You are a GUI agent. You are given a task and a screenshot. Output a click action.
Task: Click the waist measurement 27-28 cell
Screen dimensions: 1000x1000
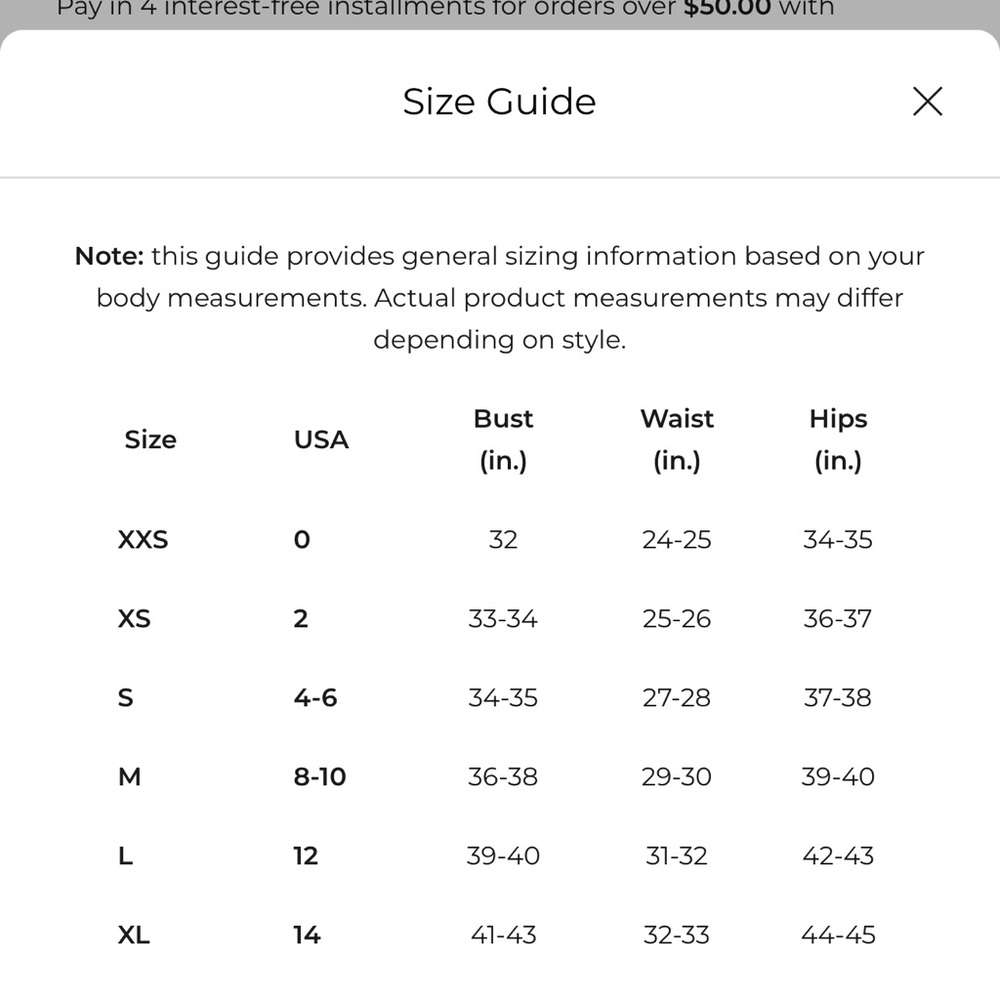(677, 698)
